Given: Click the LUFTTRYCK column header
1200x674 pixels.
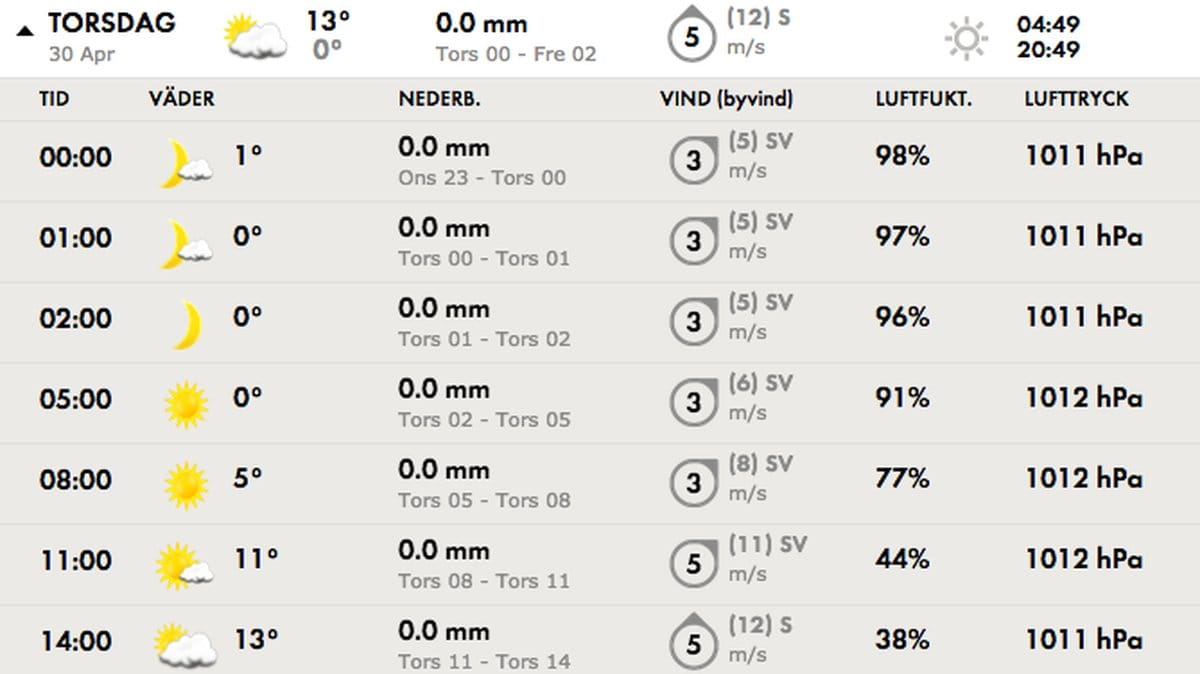Looking at the screenshot, I should tap(1076, 99).
